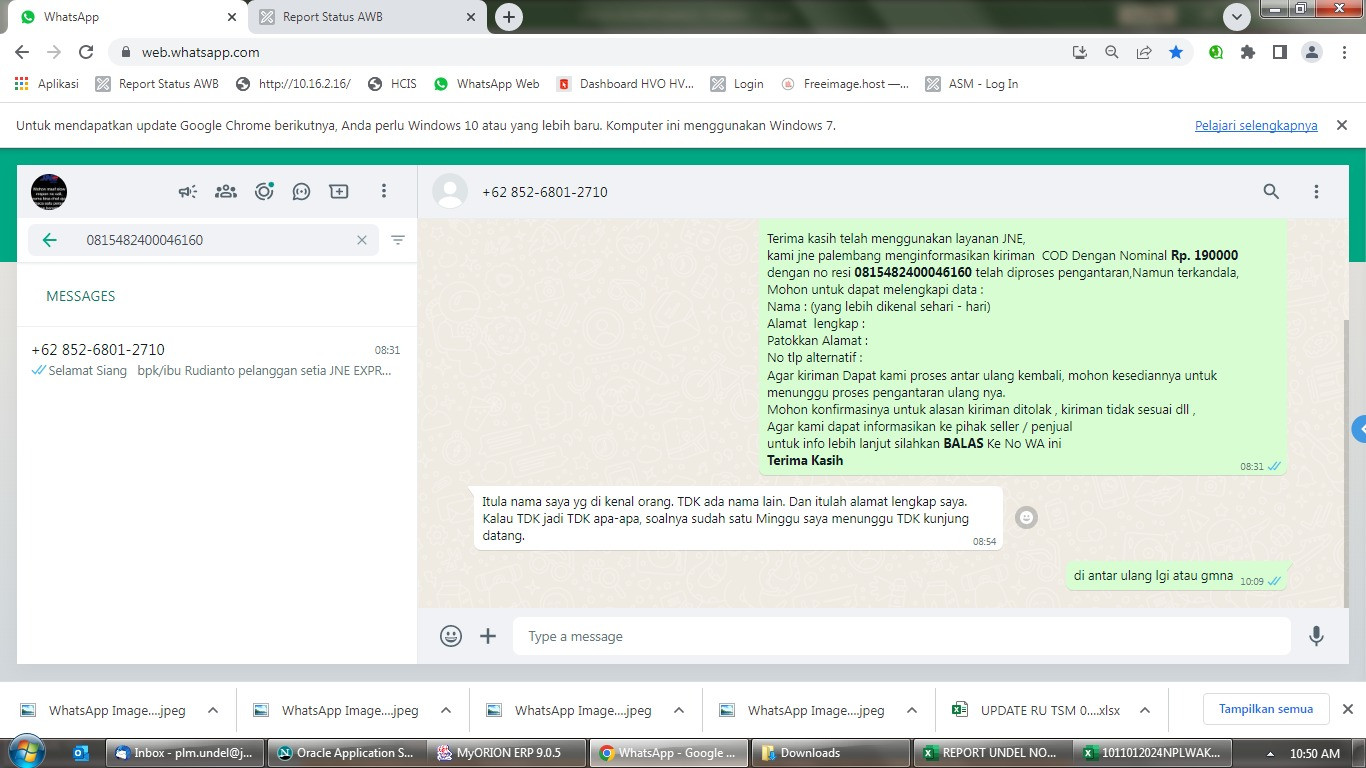Open the zoom magnifier icon in address bar
1366x768 pixels.
1111,52
